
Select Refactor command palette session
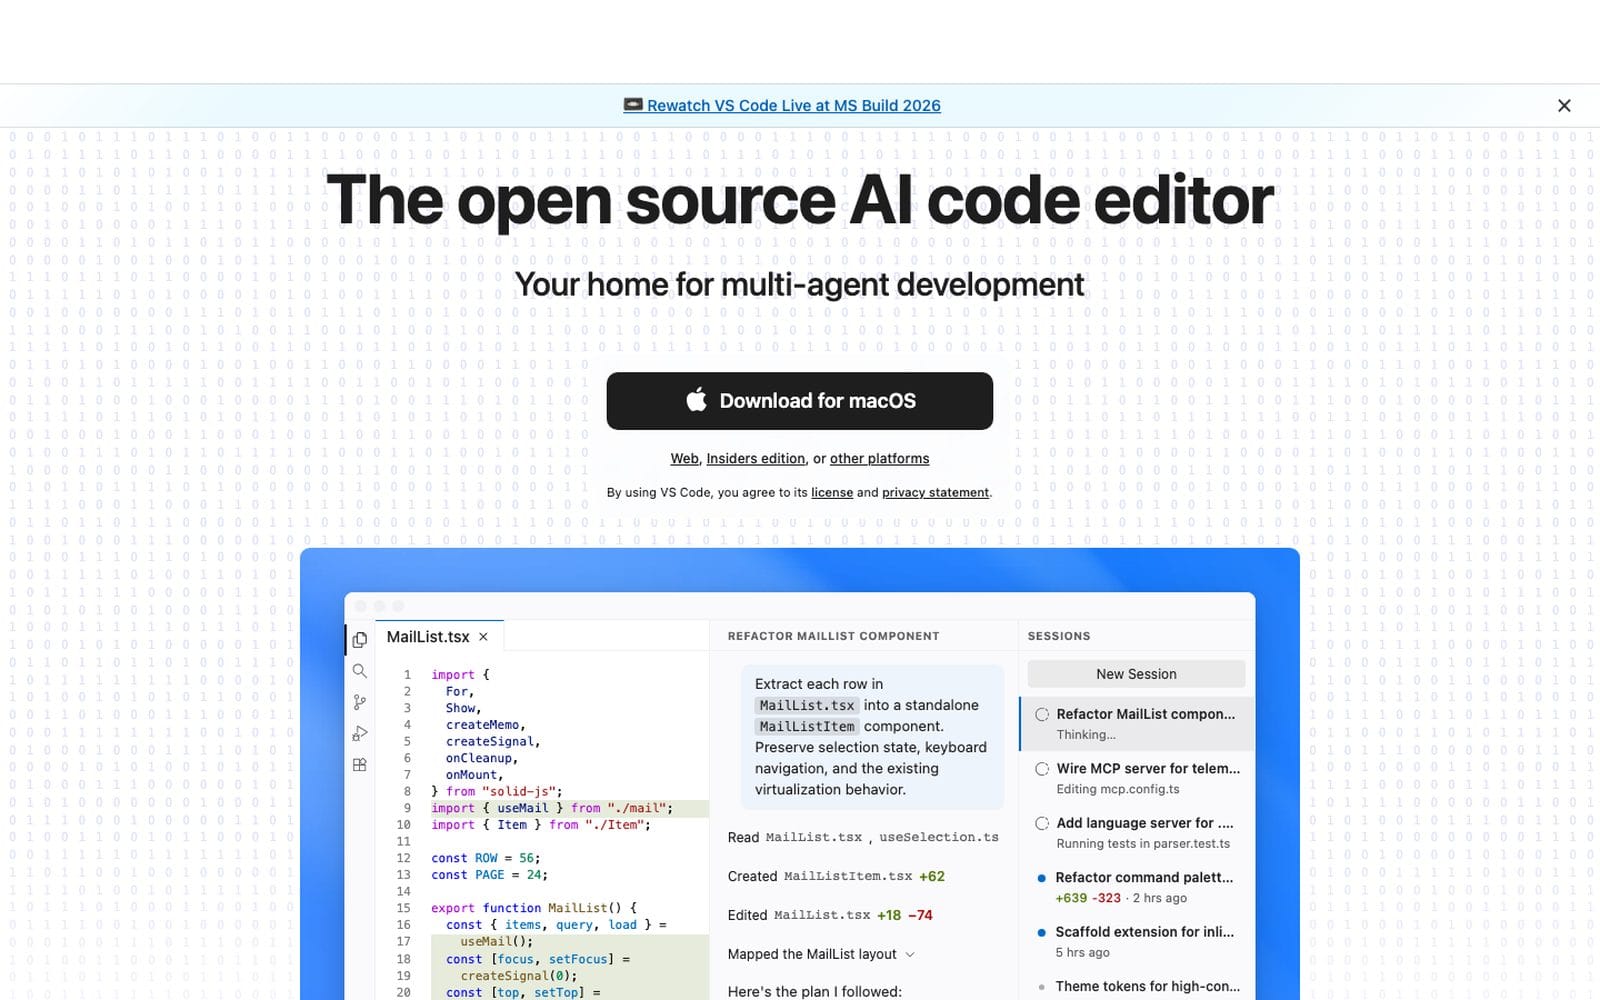click(x=1137, y=887)
